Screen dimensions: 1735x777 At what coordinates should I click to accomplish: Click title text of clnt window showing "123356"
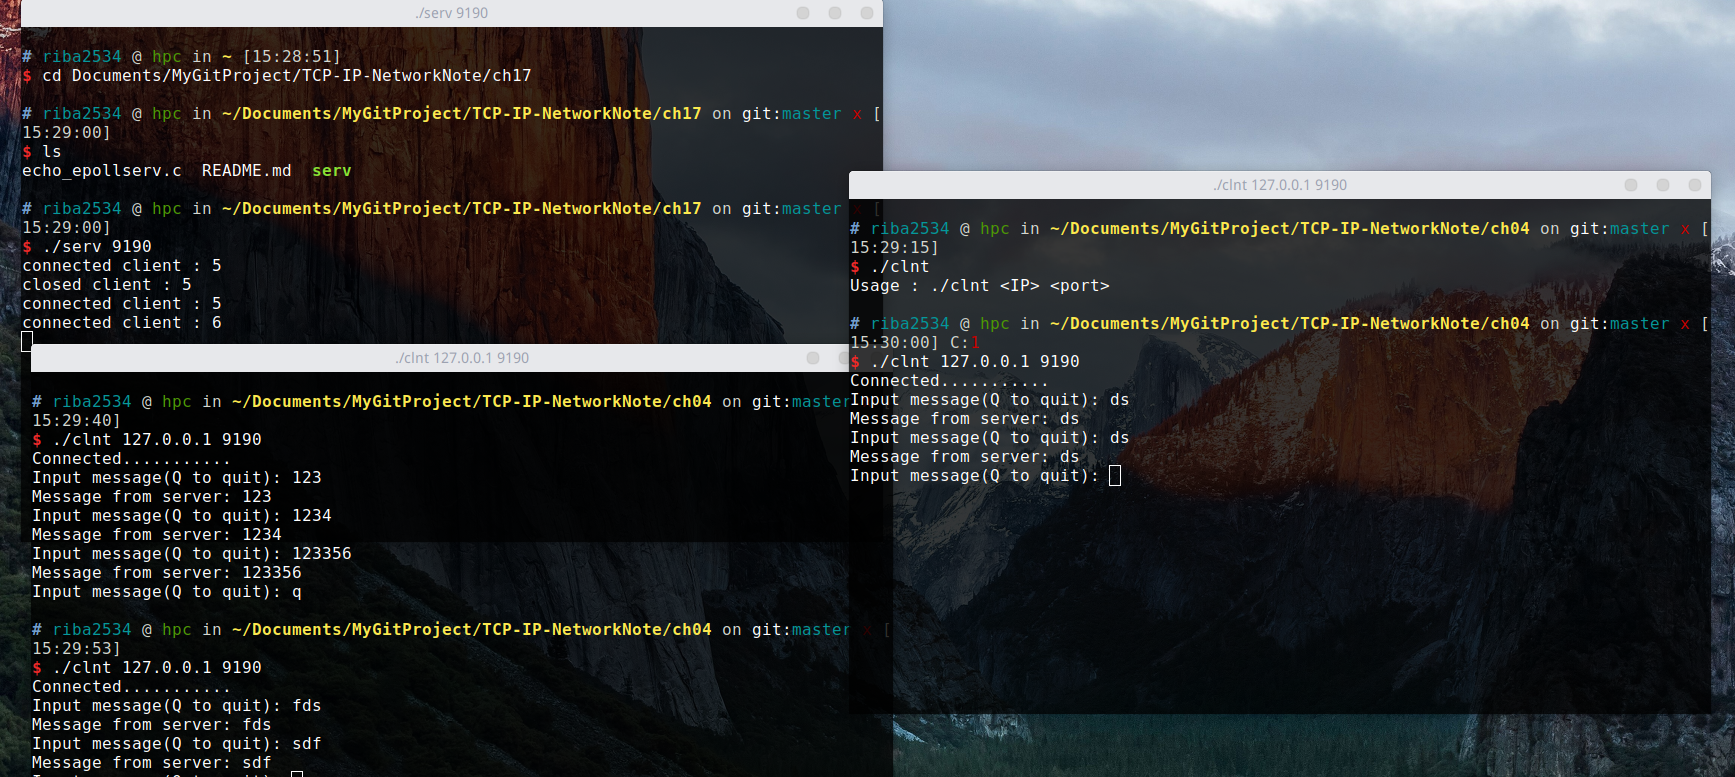(x=462, y=358)
